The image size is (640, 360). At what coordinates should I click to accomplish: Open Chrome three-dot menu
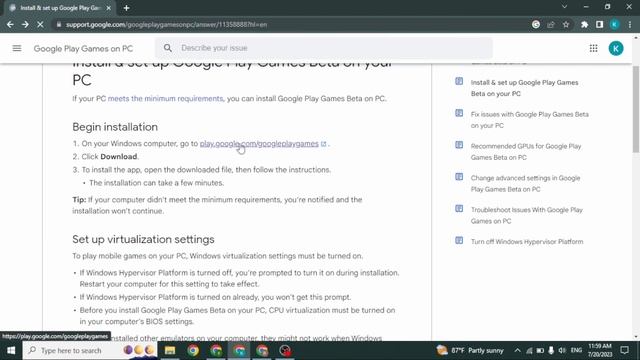(630, 24)
